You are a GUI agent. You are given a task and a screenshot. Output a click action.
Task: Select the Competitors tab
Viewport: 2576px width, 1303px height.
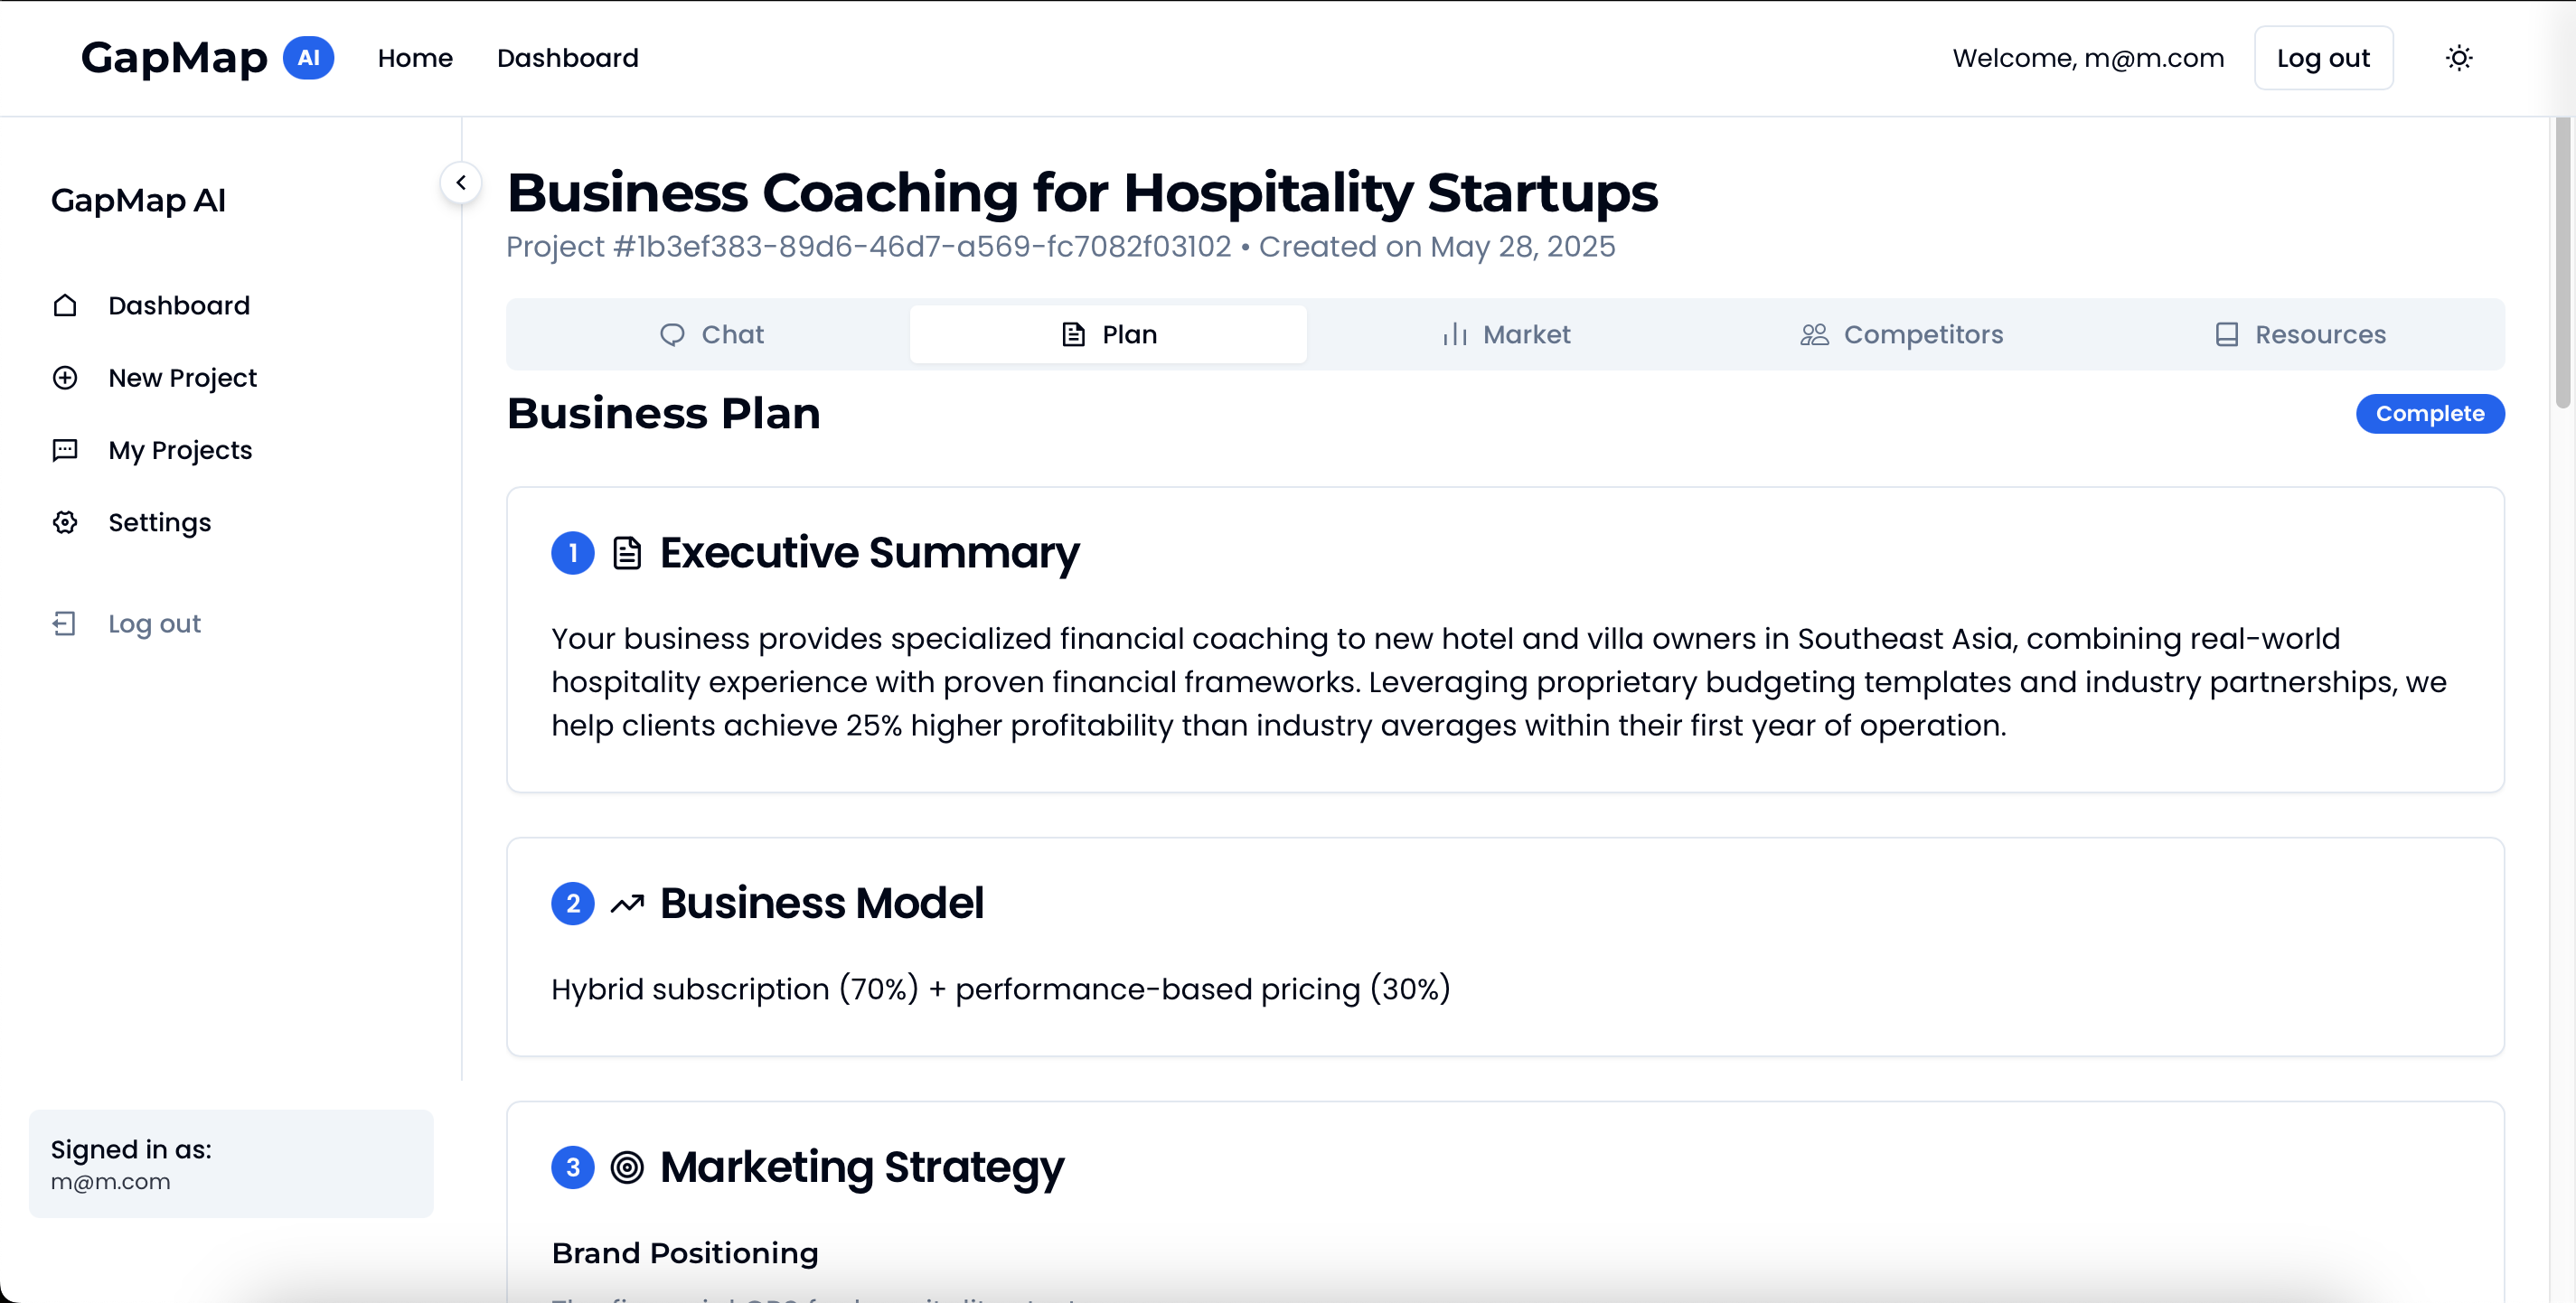pyautogui.click(x=1902, y=334)
